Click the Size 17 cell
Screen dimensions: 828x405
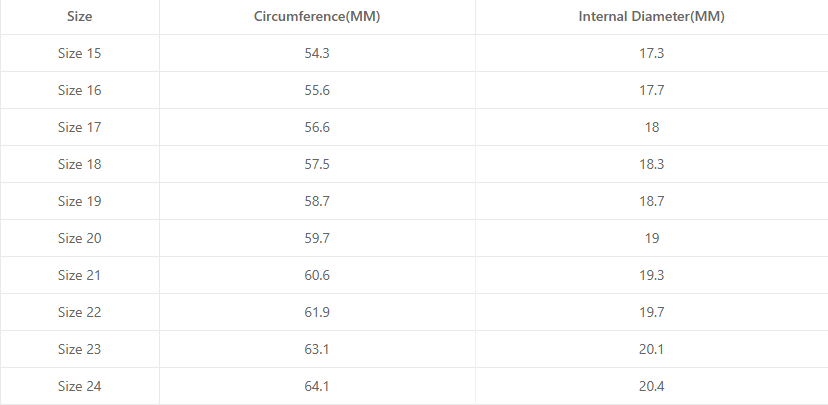pos(79,127)
